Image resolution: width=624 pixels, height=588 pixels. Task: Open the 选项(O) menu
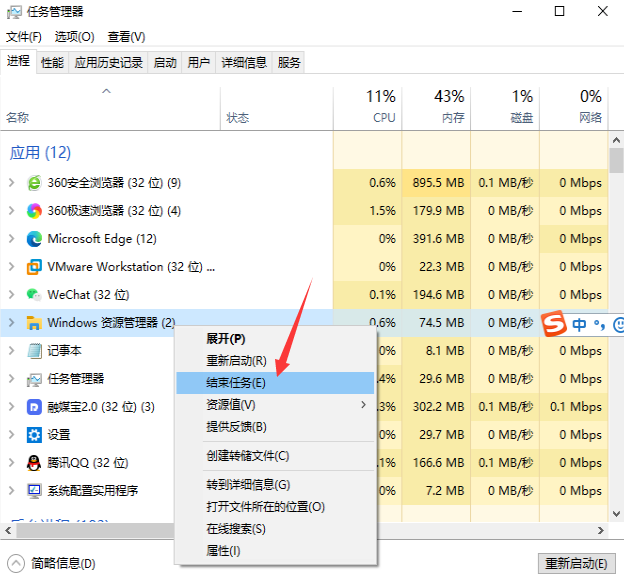click(x=74, y=37)
